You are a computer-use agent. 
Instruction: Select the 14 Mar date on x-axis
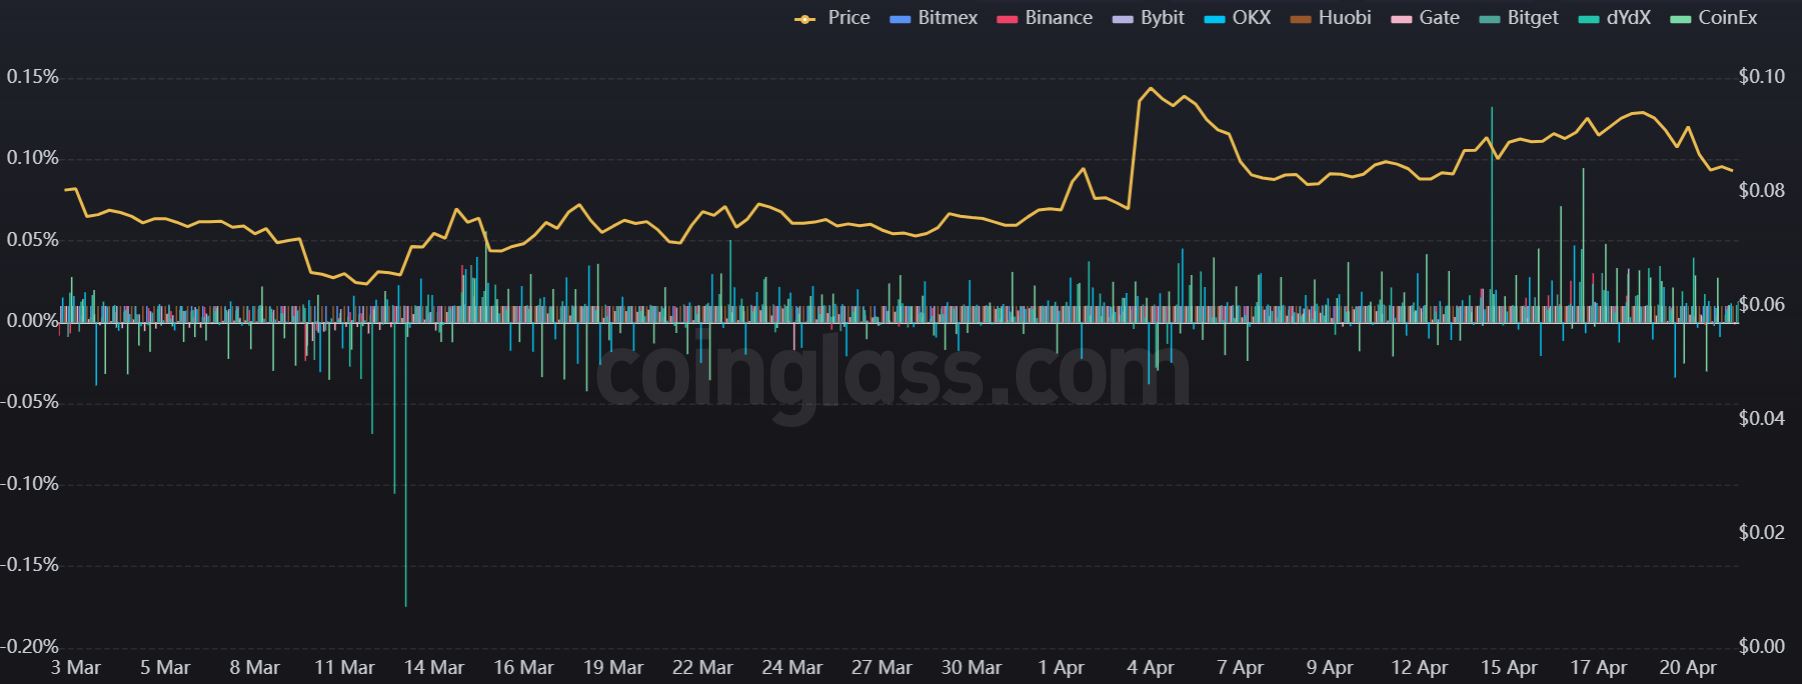point(434,667)
